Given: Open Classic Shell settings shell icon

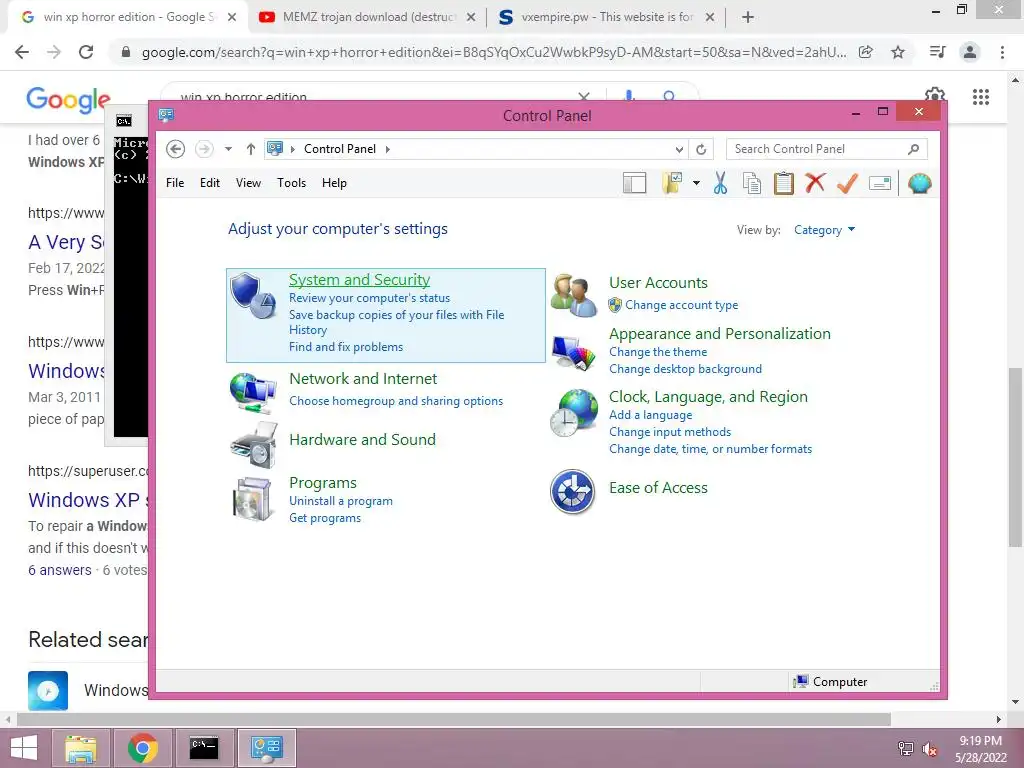Looking at the screenshot, I should pyautogui.click(x=920, y=184).
